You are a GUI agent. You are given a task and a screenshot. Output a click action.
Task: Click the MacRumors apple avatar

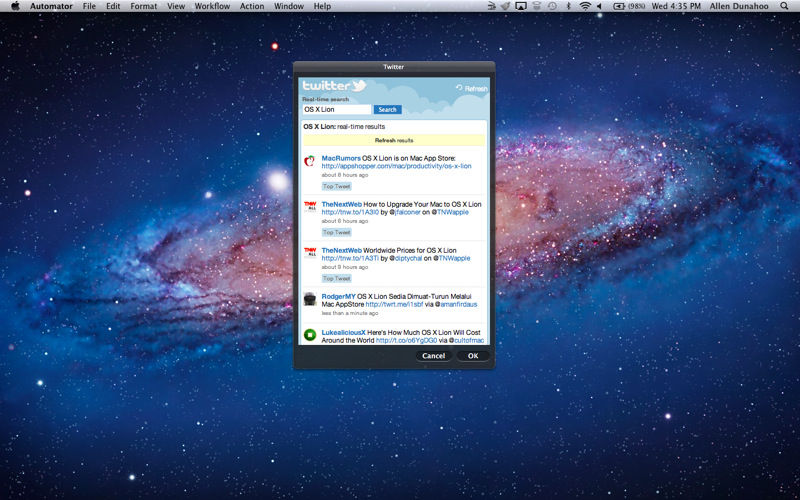(x=310, y=162)
